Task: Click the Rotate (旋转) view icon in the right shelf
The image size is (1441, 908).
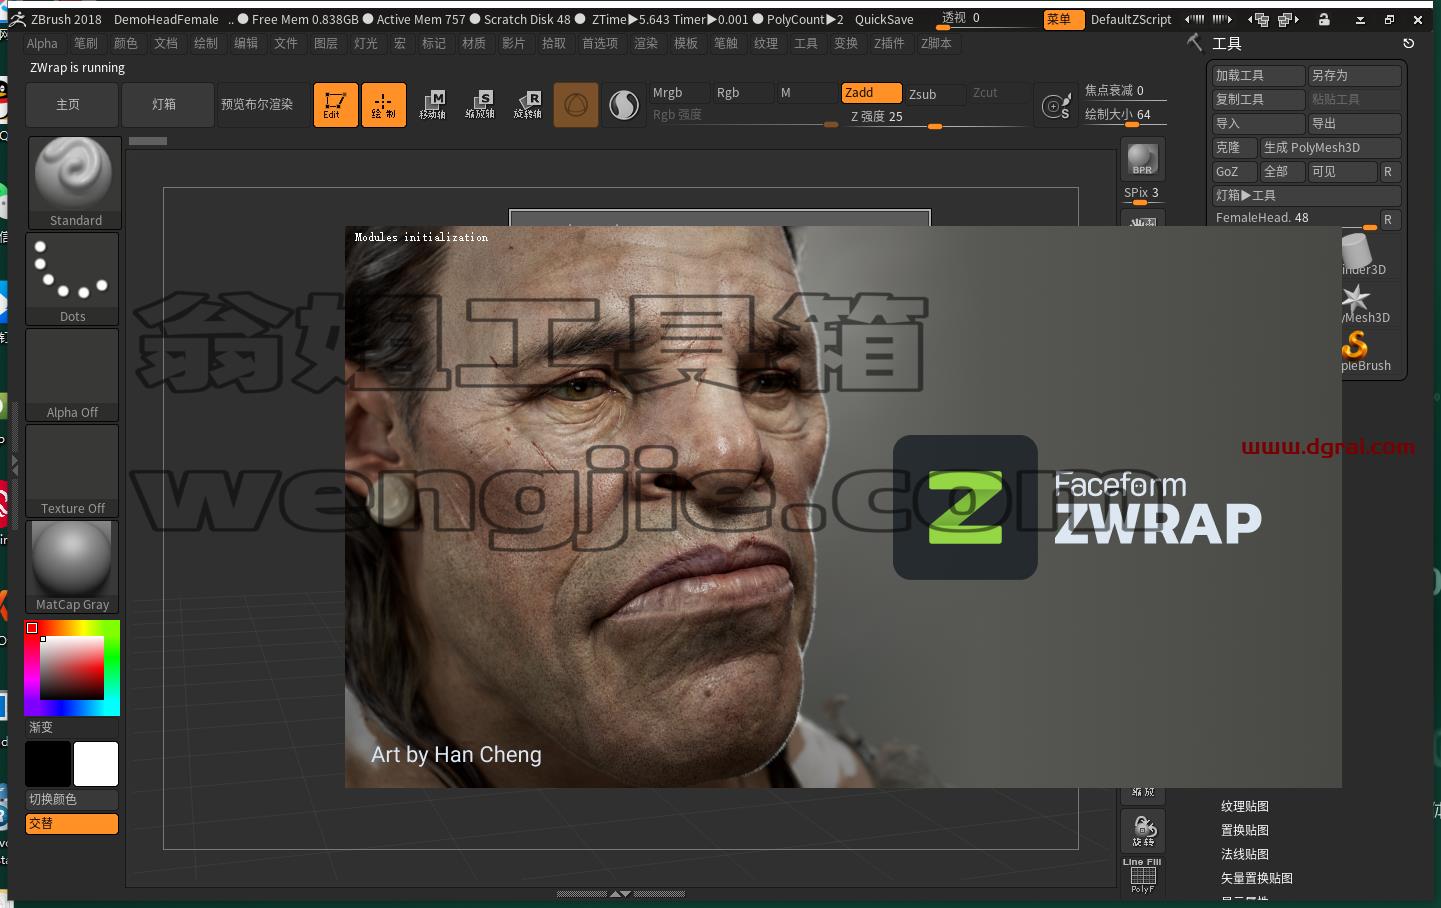Action: [x=1143, y=831]
